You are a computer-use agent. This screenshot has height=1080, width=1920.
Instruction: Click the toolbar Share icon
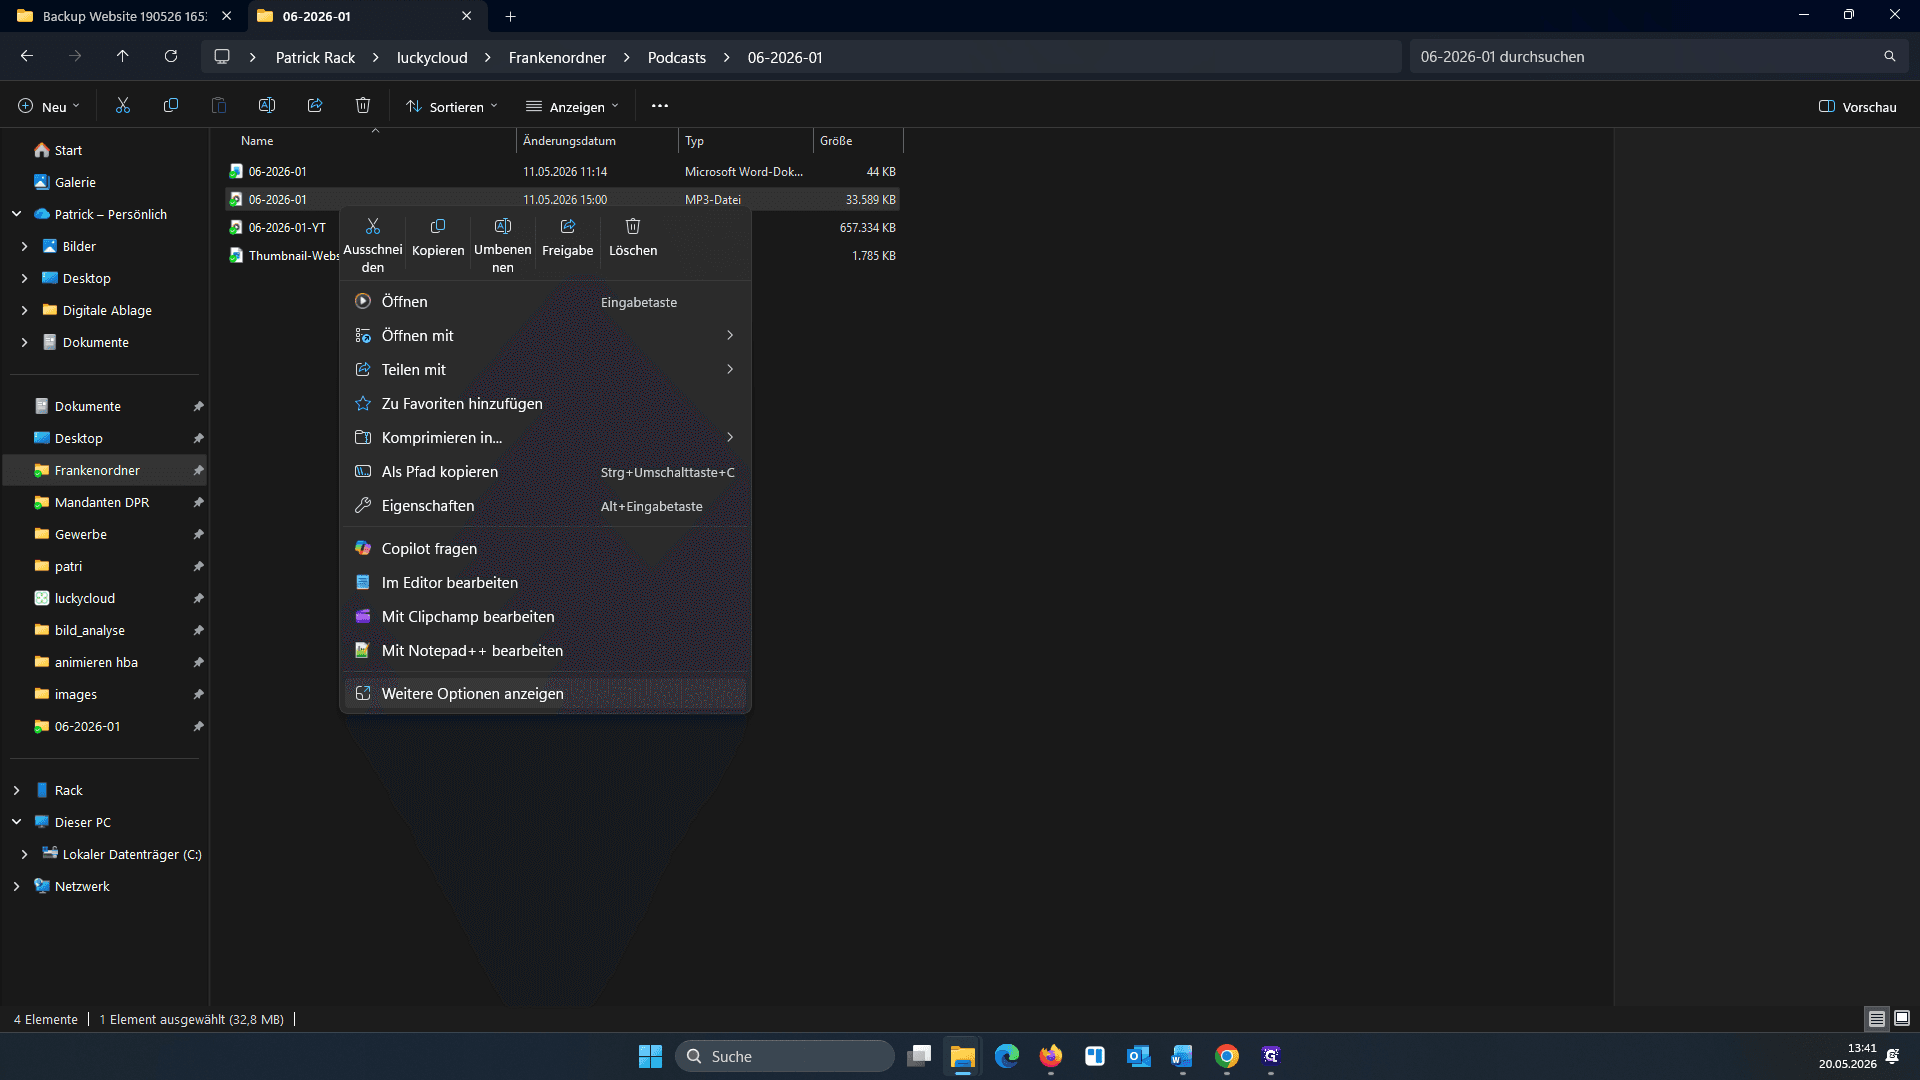[315, 106]
